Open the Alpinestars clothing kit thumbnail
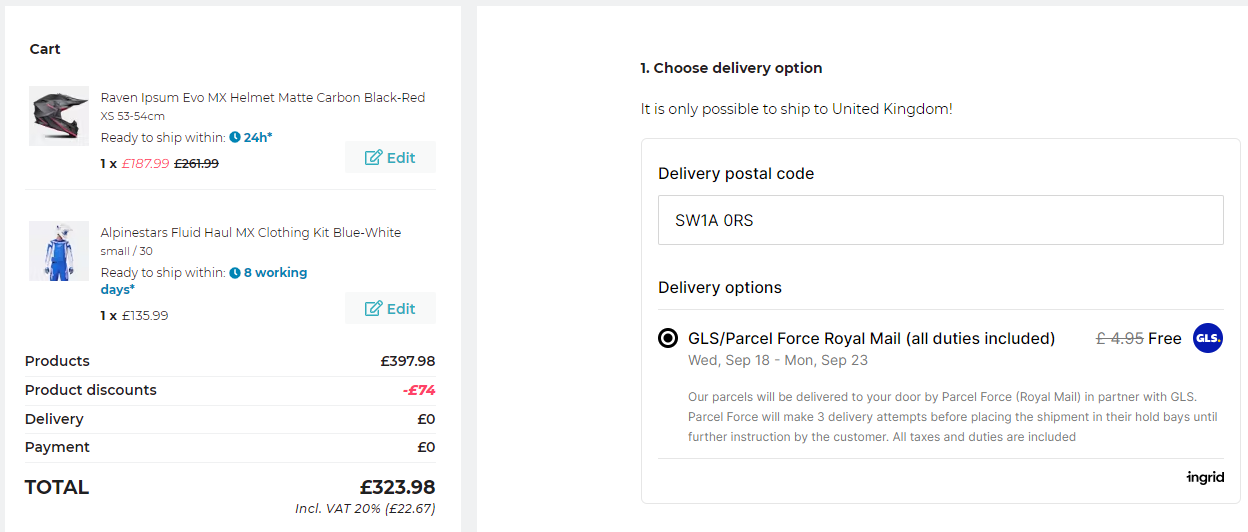1248x532 pixels. 59,250
